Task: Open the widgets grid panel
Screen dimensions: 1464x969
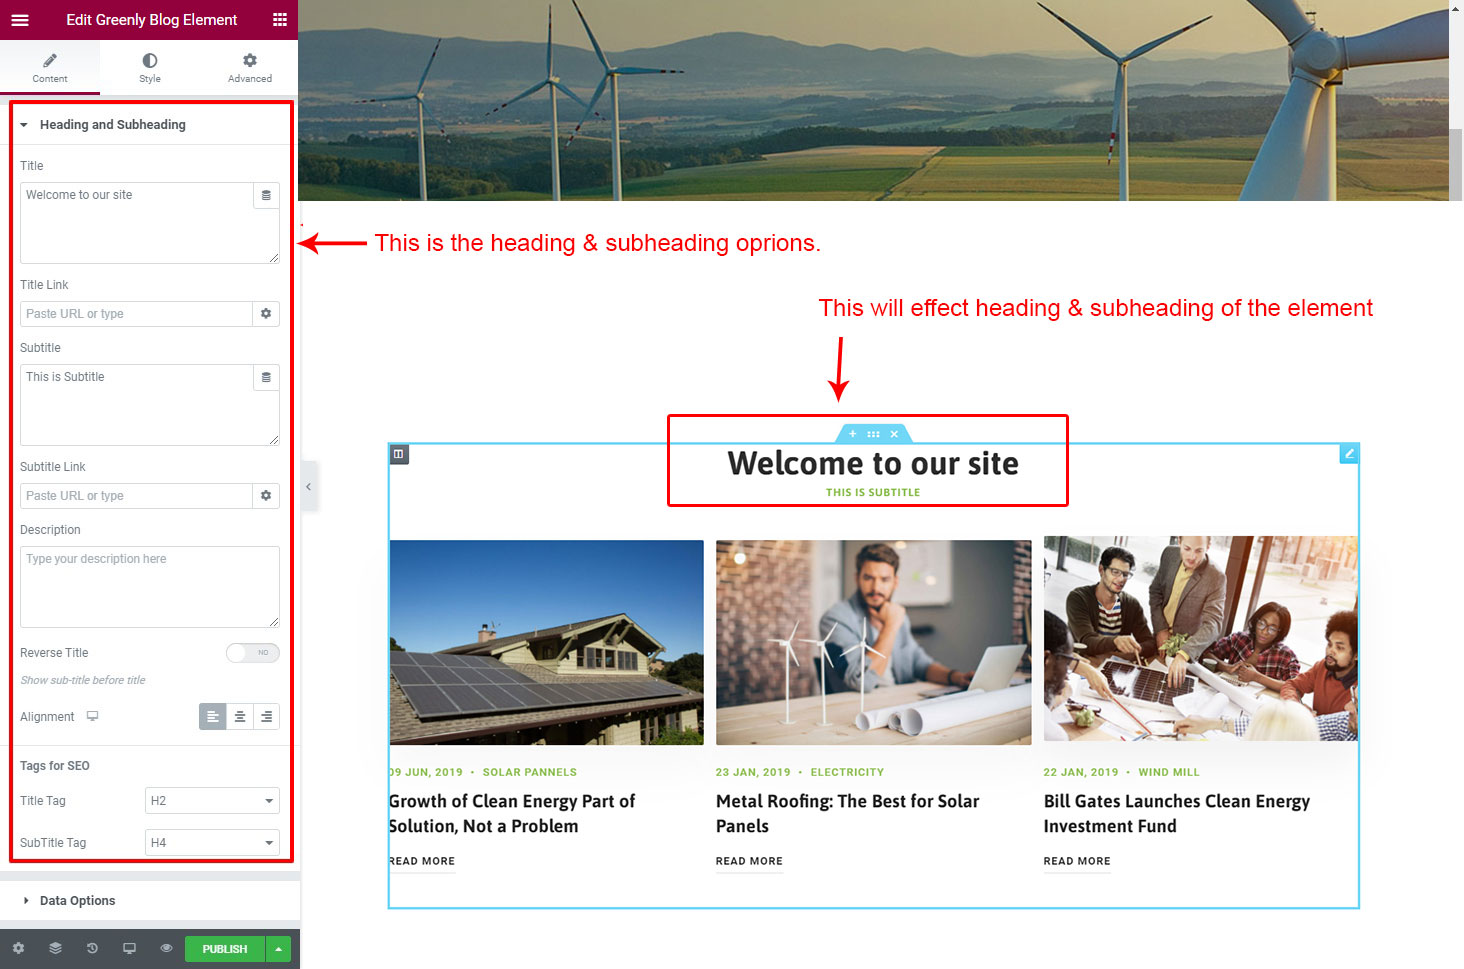Action: 280,20
